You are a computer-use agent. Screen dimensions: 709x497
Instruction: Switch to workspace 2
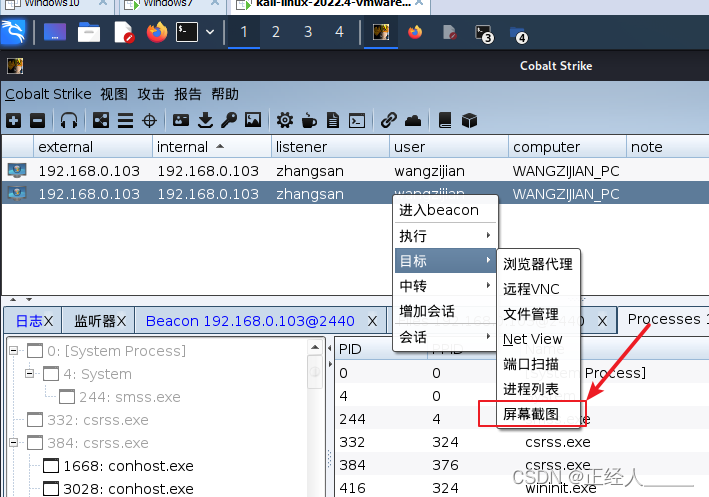click(x=275, y=32)
